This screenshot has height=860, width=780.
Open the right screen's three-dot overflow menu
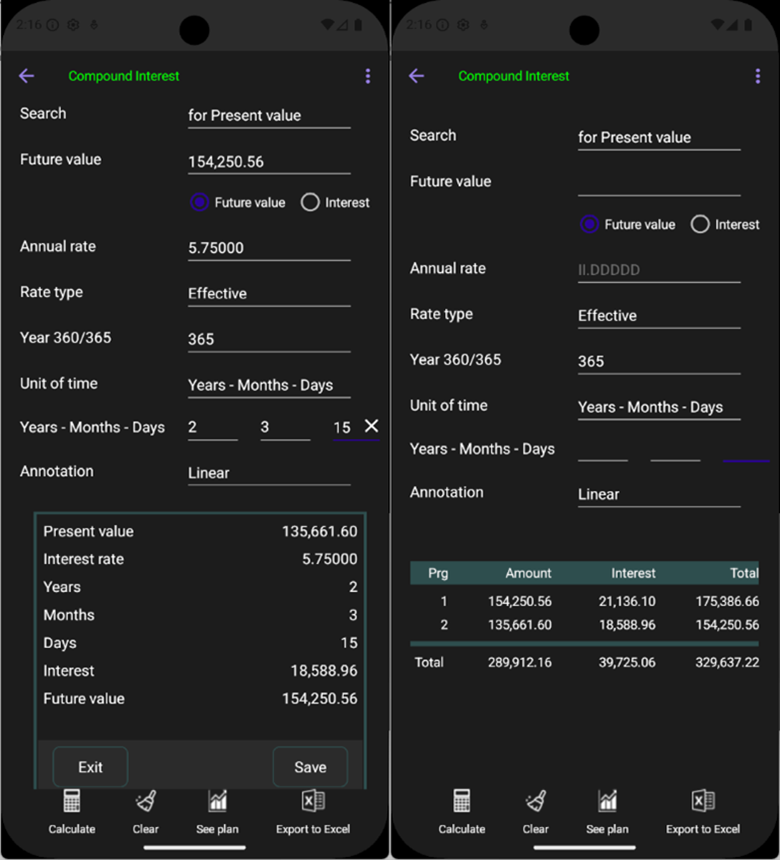pyautogui.click(x=758, y=76)
